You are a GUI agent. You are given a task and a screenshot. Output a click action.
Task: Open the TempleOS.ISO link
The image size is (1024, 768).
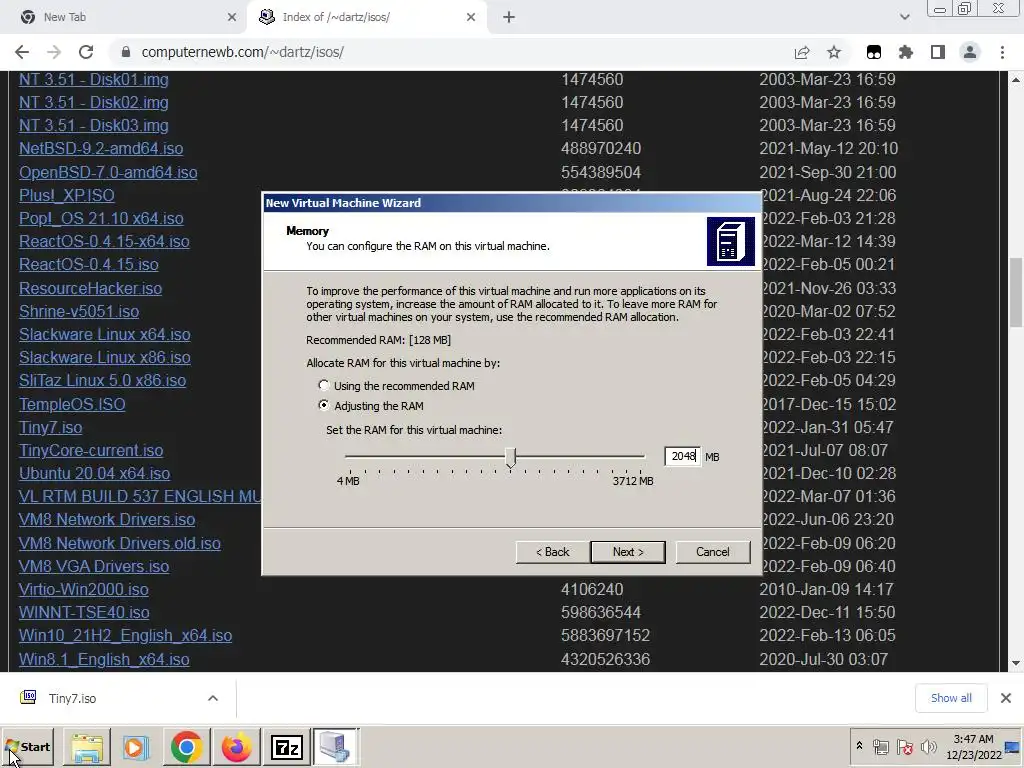(x=72, y=404)
